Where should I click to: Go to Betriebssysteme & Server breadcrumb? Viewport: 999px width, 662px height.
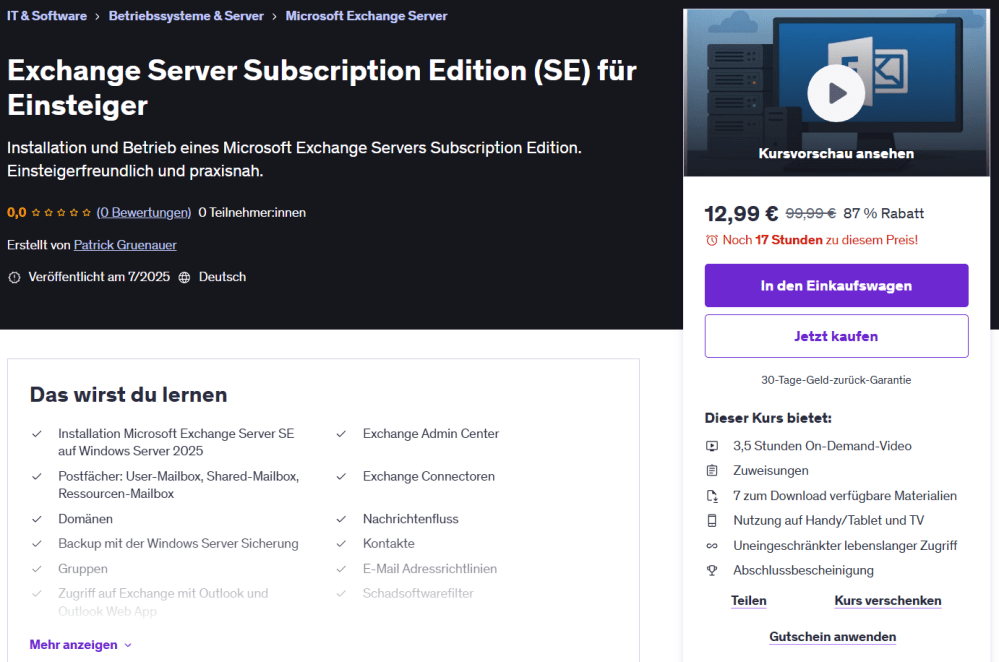tap(186, 16)
